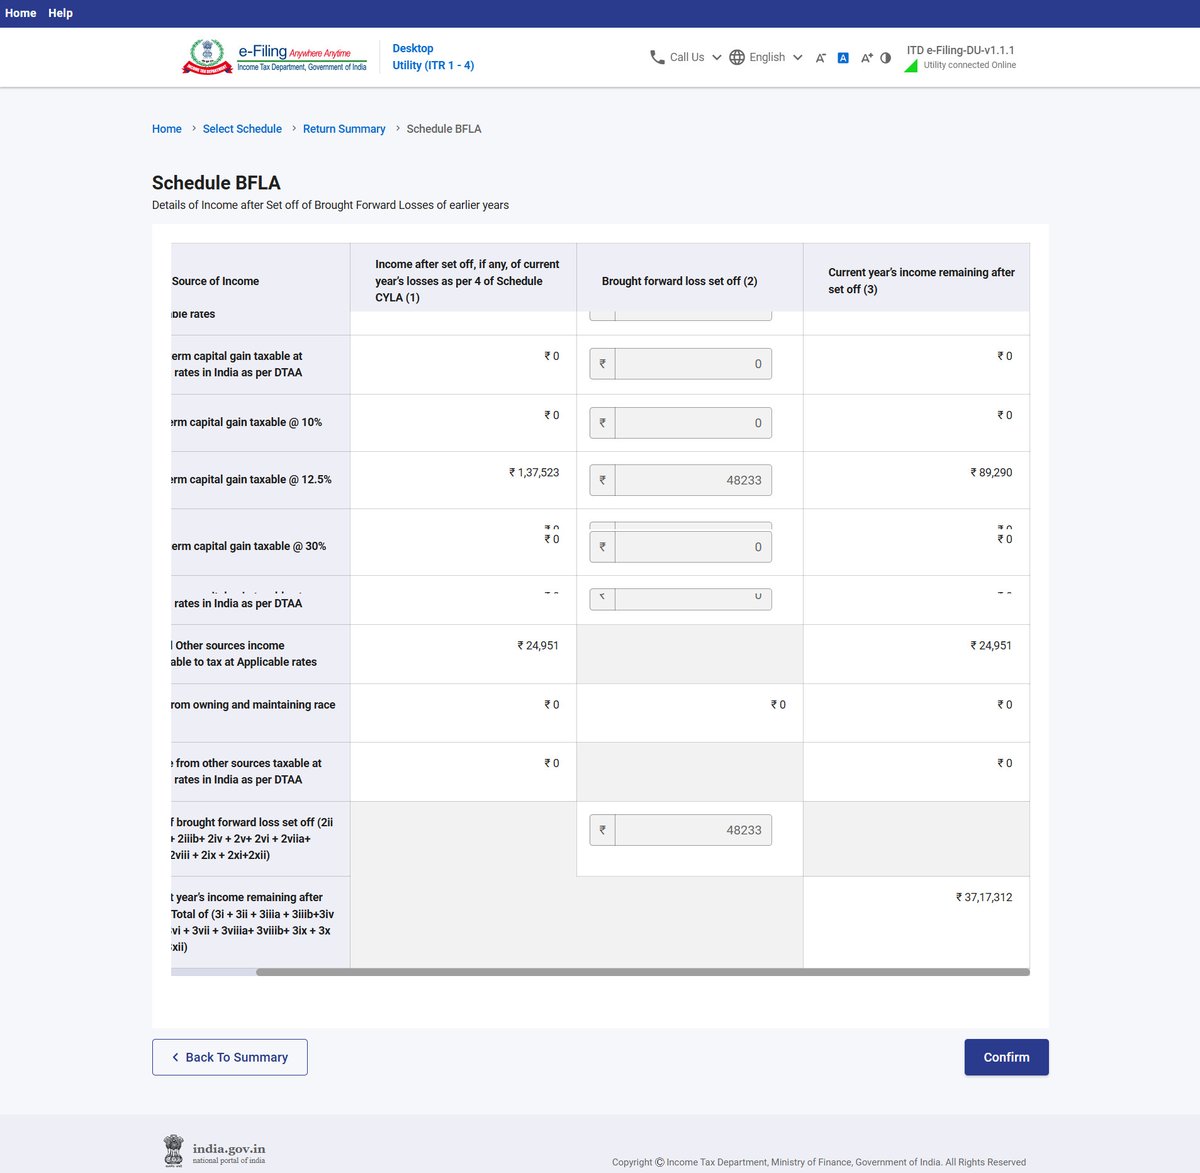Open Select Schedule breadcrumb link
This screenshot has width=1200, height=1173.
[x=242, y=129]
